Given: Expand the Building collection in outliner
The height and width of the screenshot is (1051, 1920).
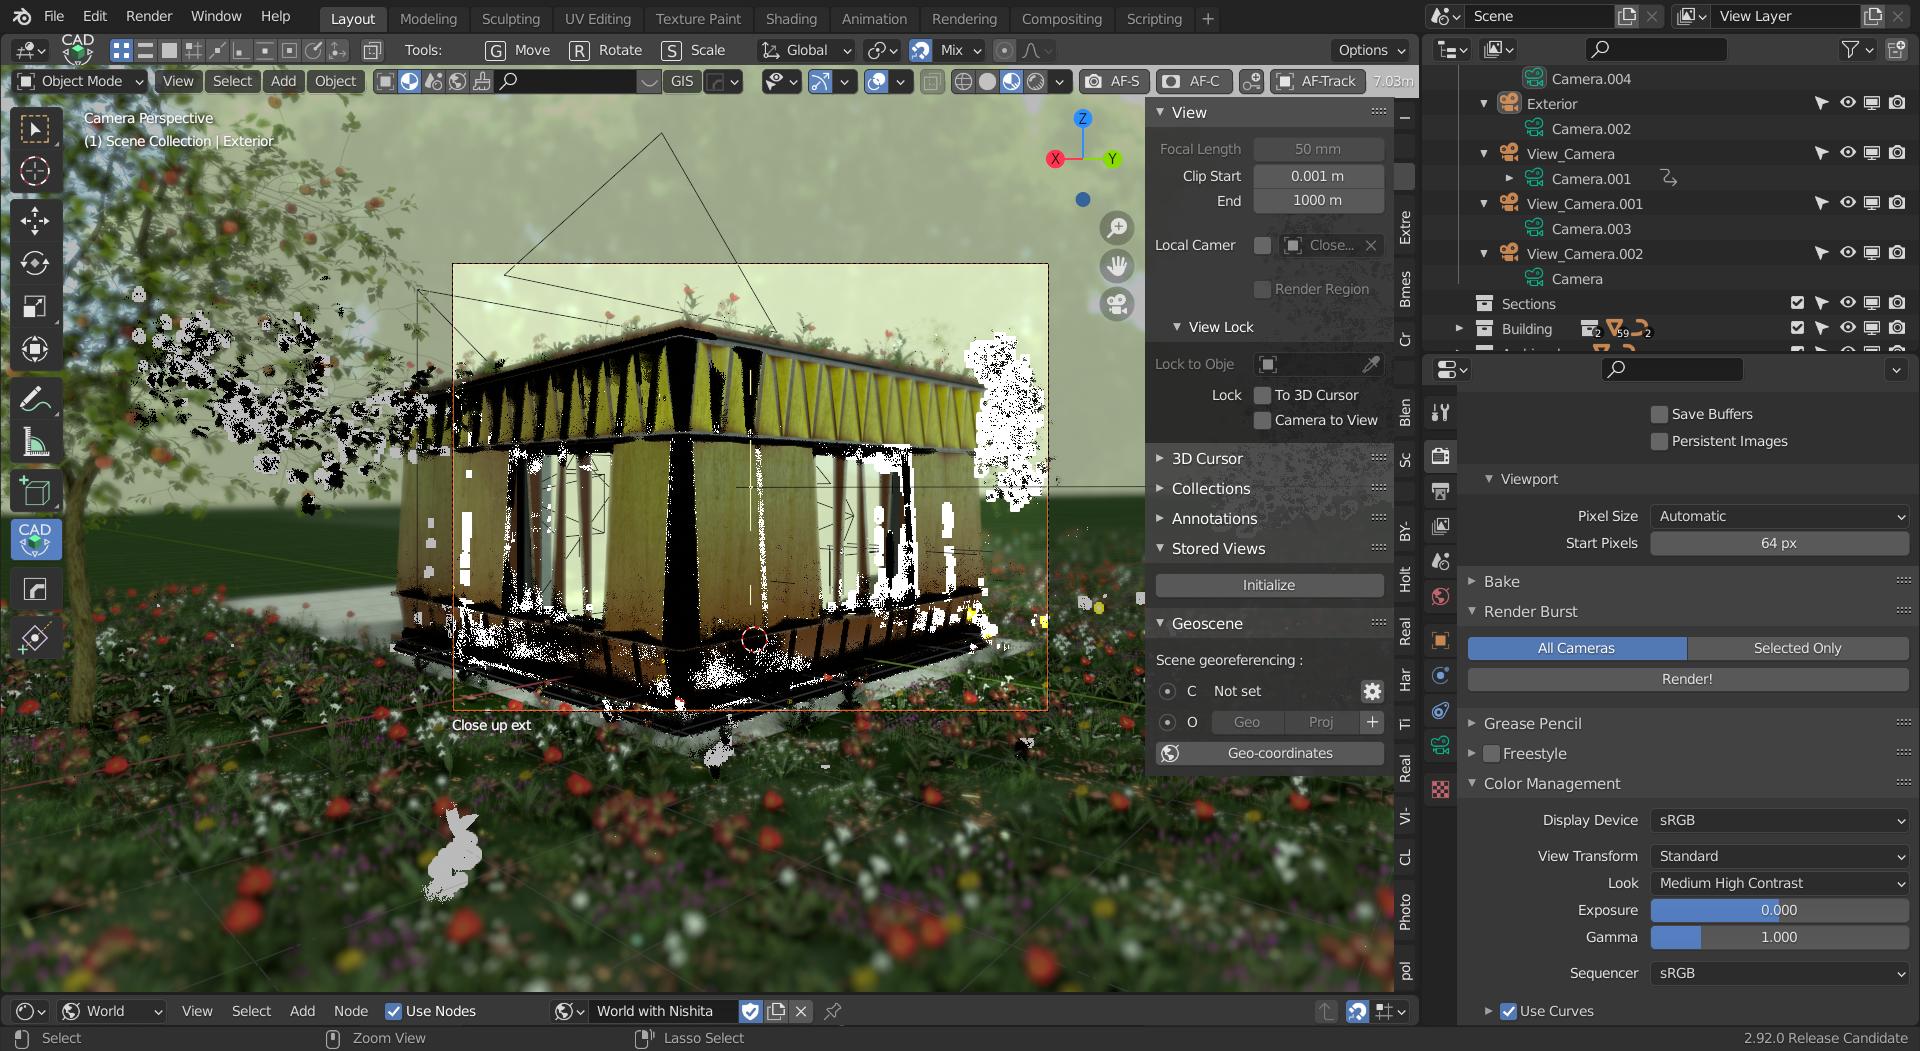Looking at the screenshot, I should 1459,328.
